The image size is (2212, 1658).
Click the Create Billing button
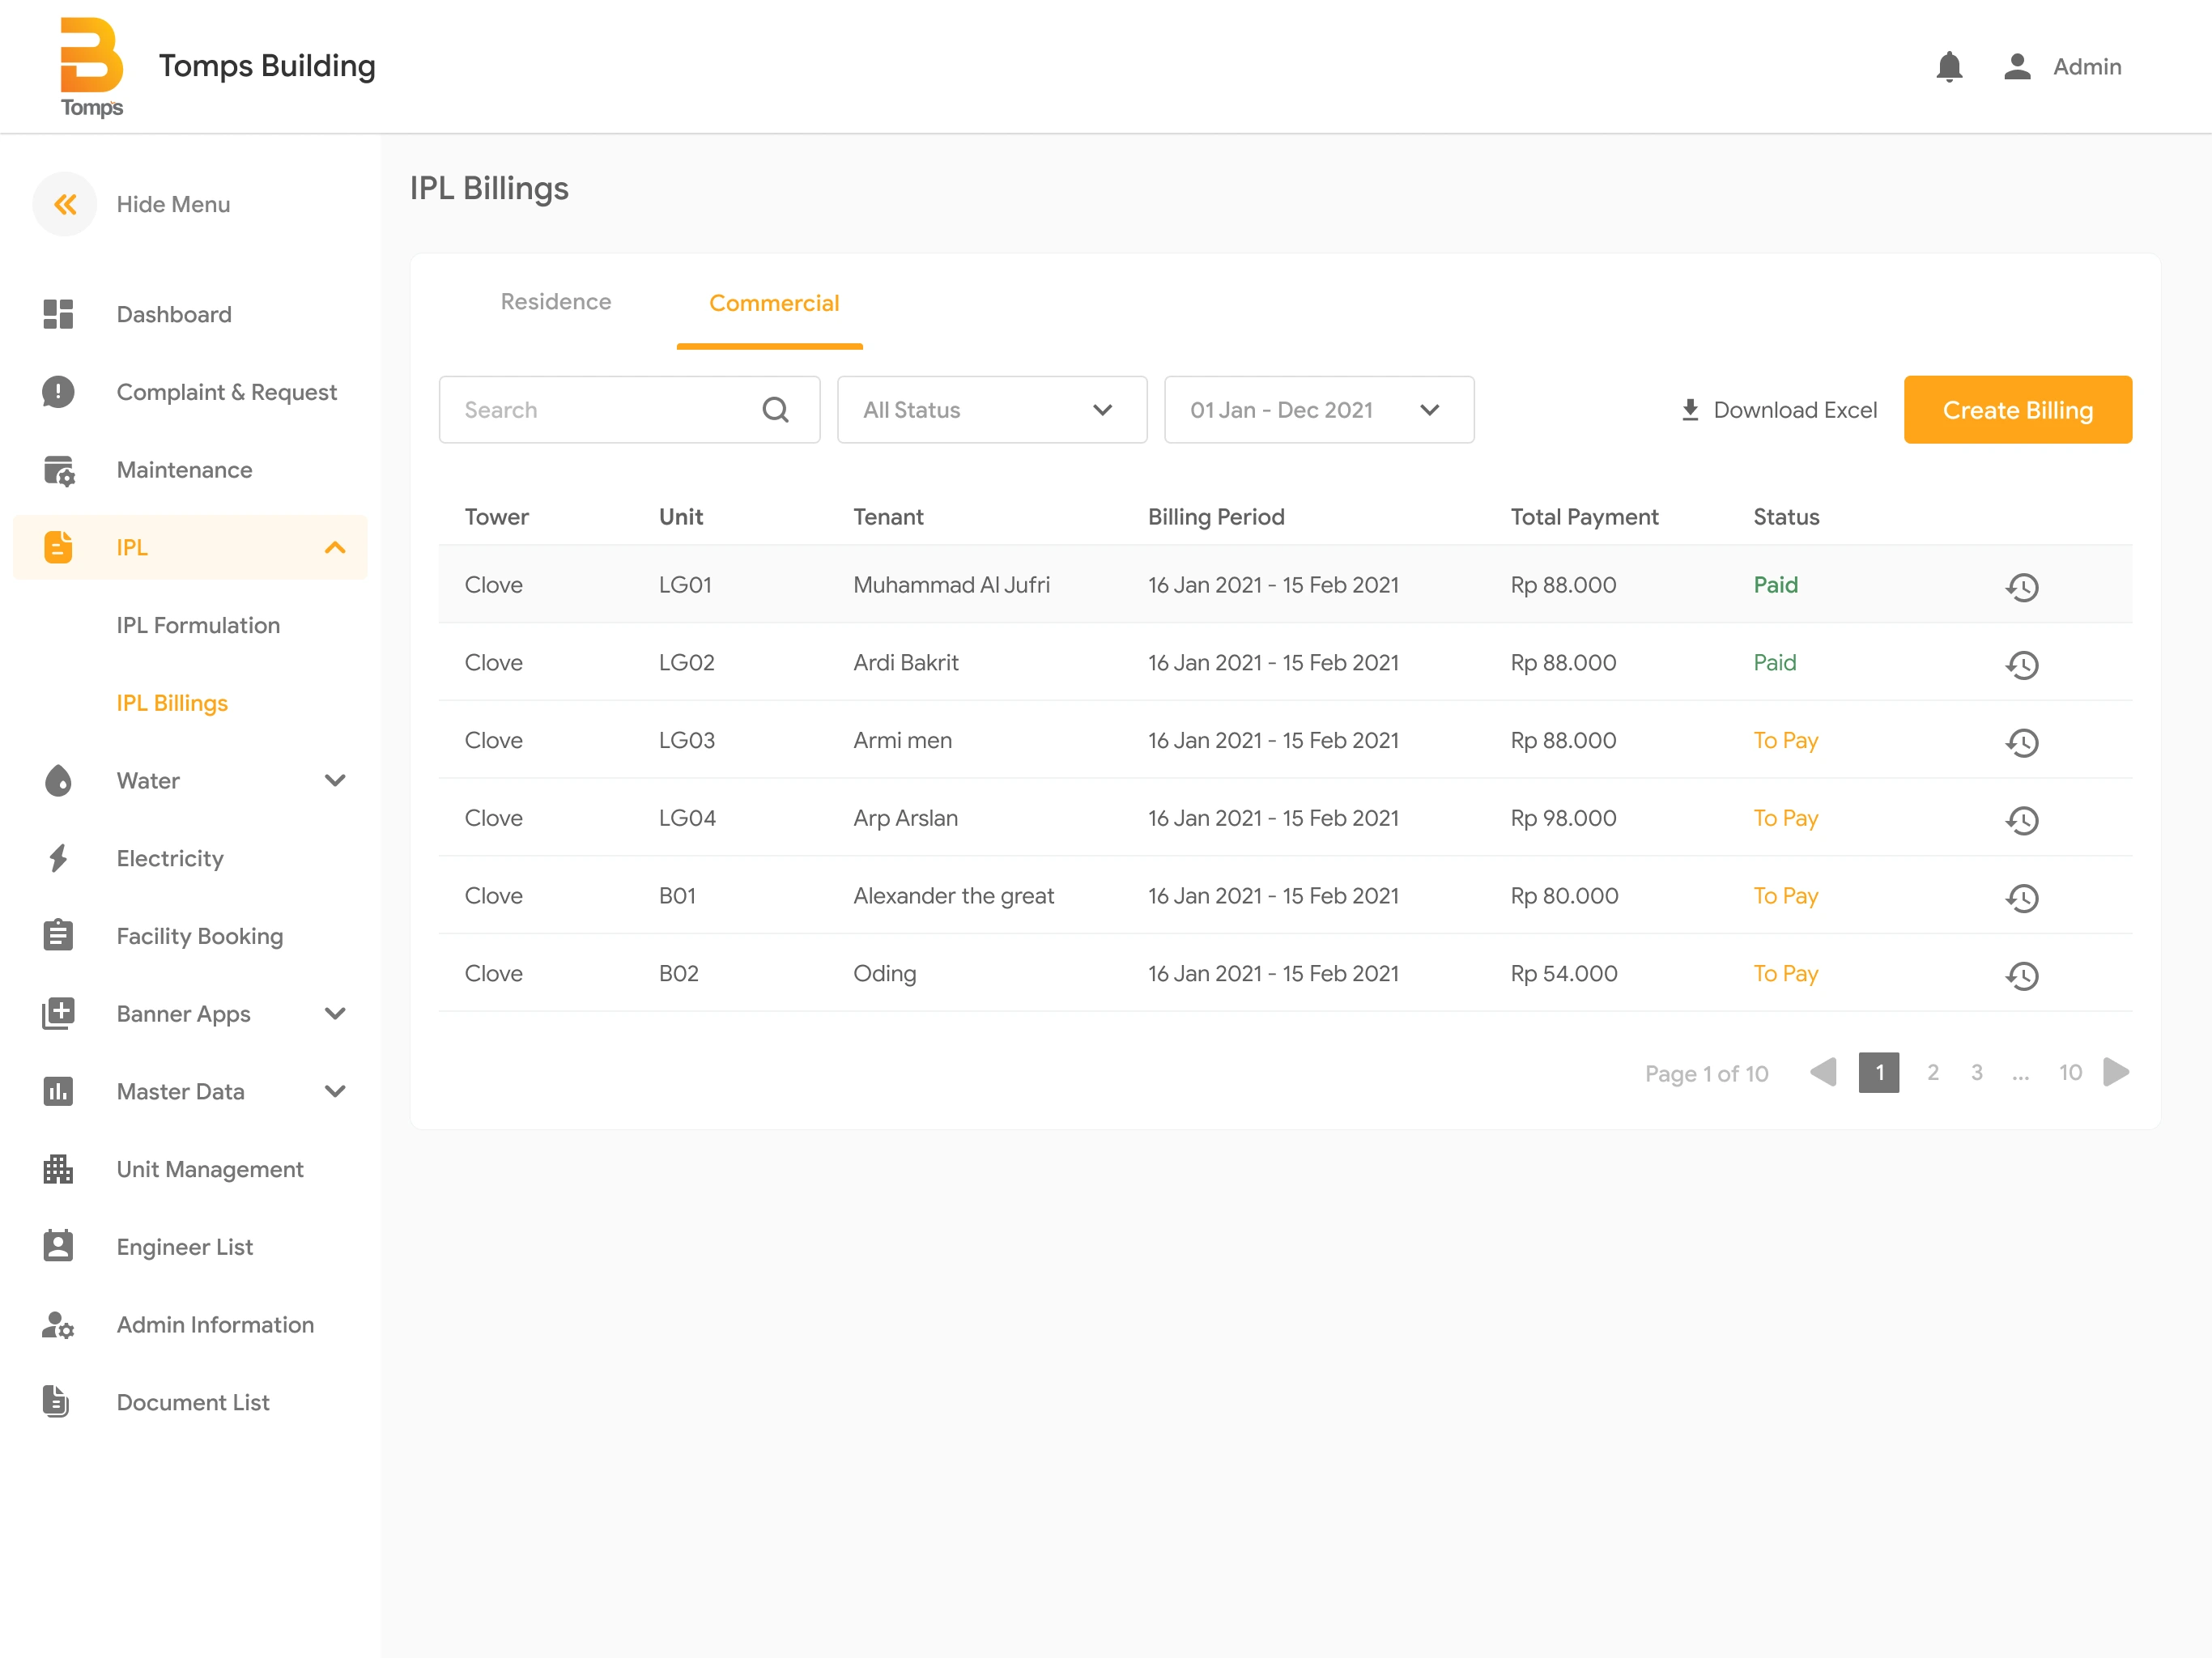pyautogui.click(x=2017, y=409)
